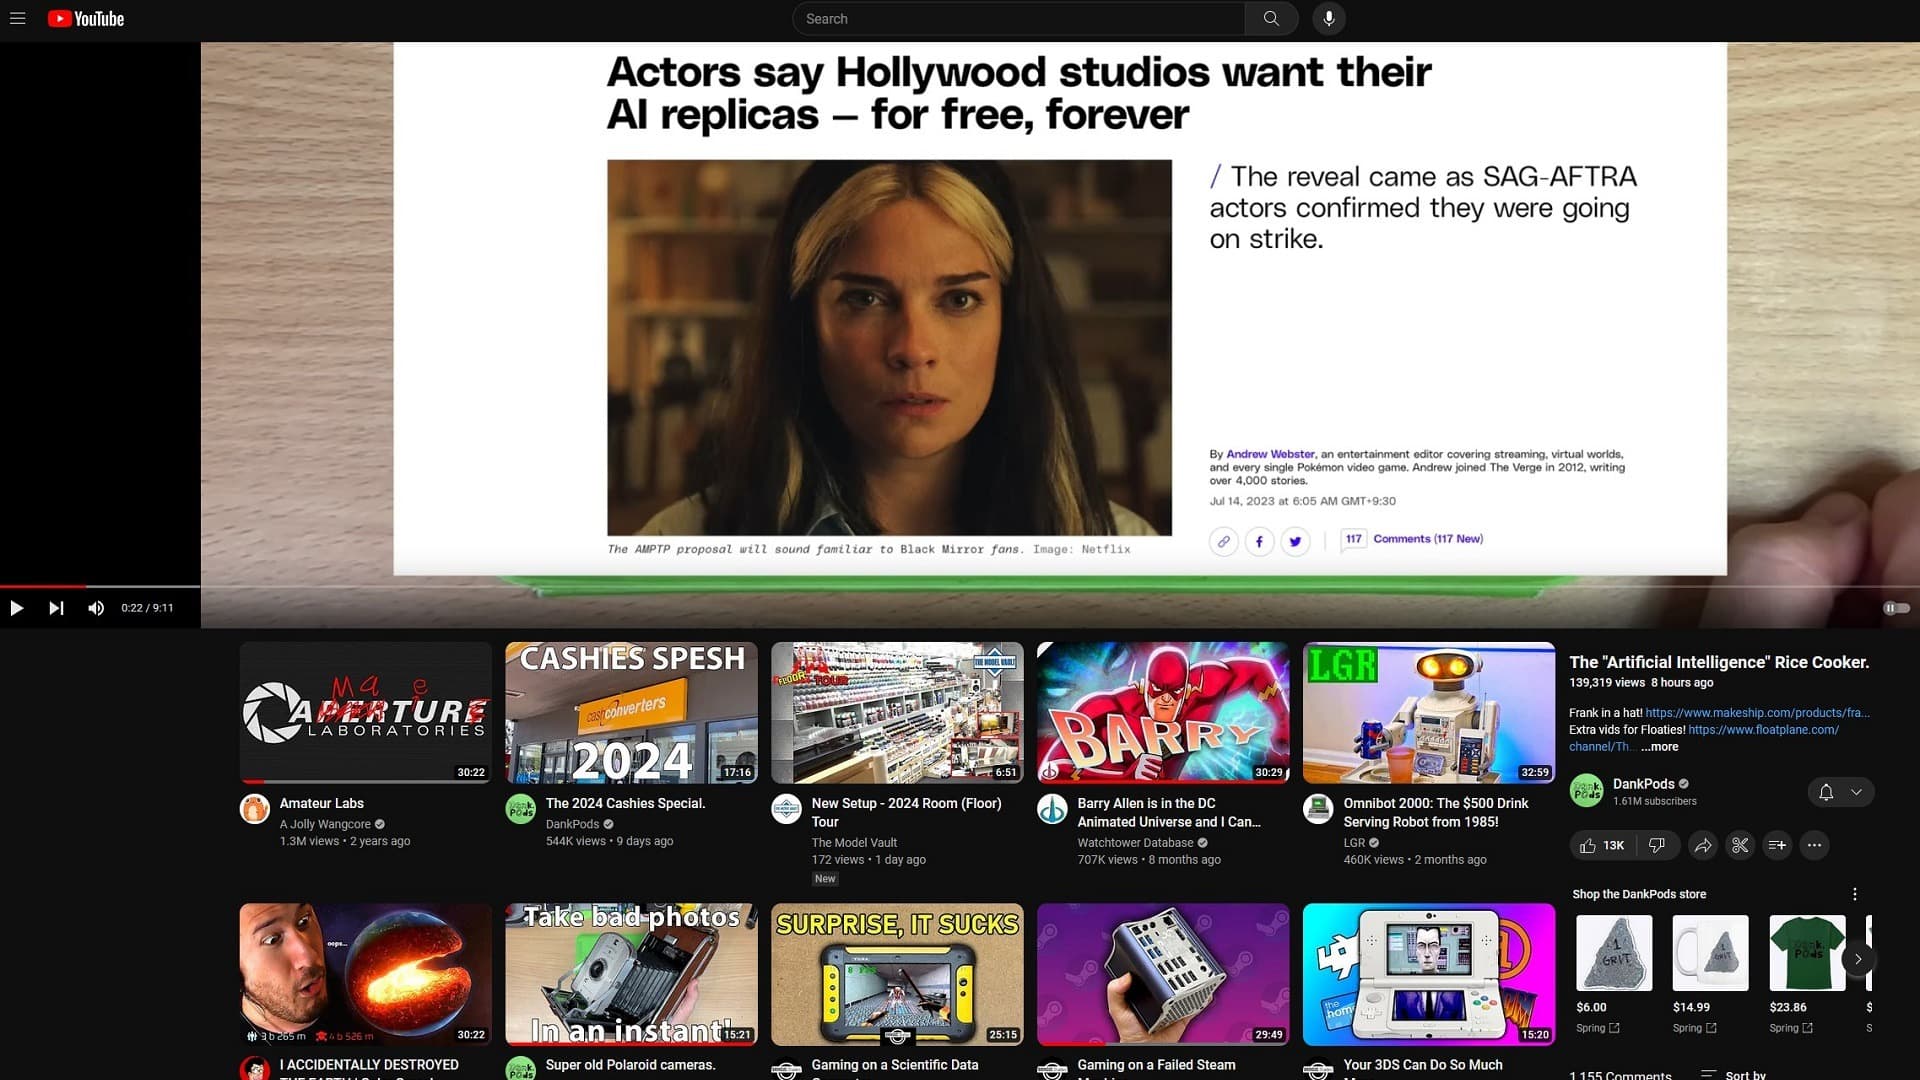Click the Save to playlist icon
Image resolution: width=1920 pixels, height=1080 pixels.
coord(1777,846)
